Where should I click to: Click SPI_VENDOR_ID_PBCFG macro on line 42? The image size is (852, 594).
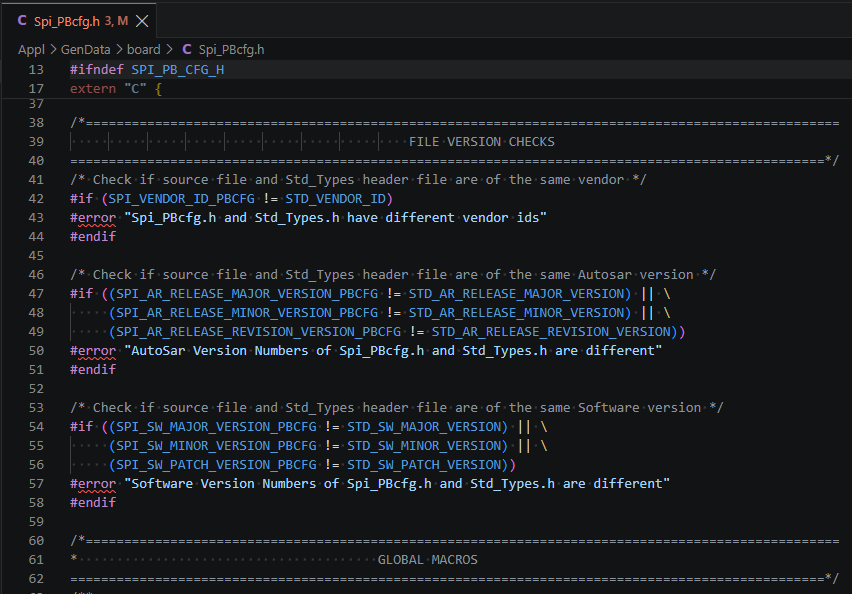coord(181,198)
